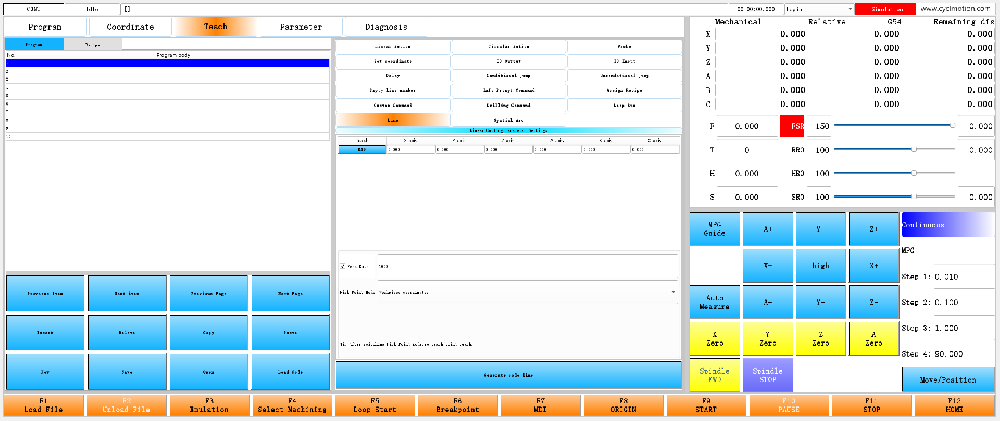
Task: Click the MPG Guide button
Action: (x=715, y=228)
